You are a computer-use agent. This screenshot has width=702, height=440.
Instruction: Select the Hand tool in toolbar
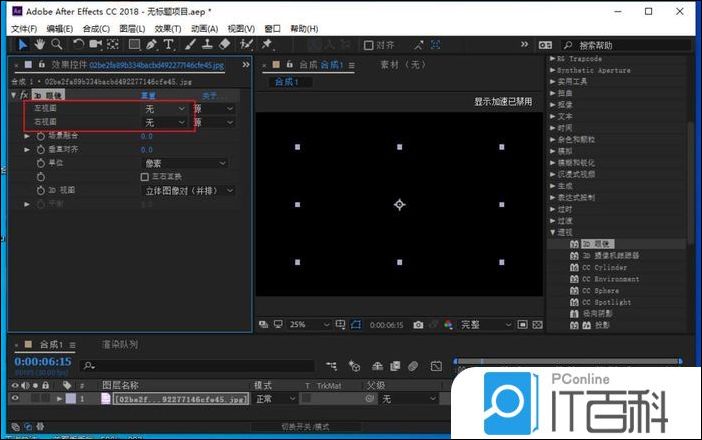point(39,45)
